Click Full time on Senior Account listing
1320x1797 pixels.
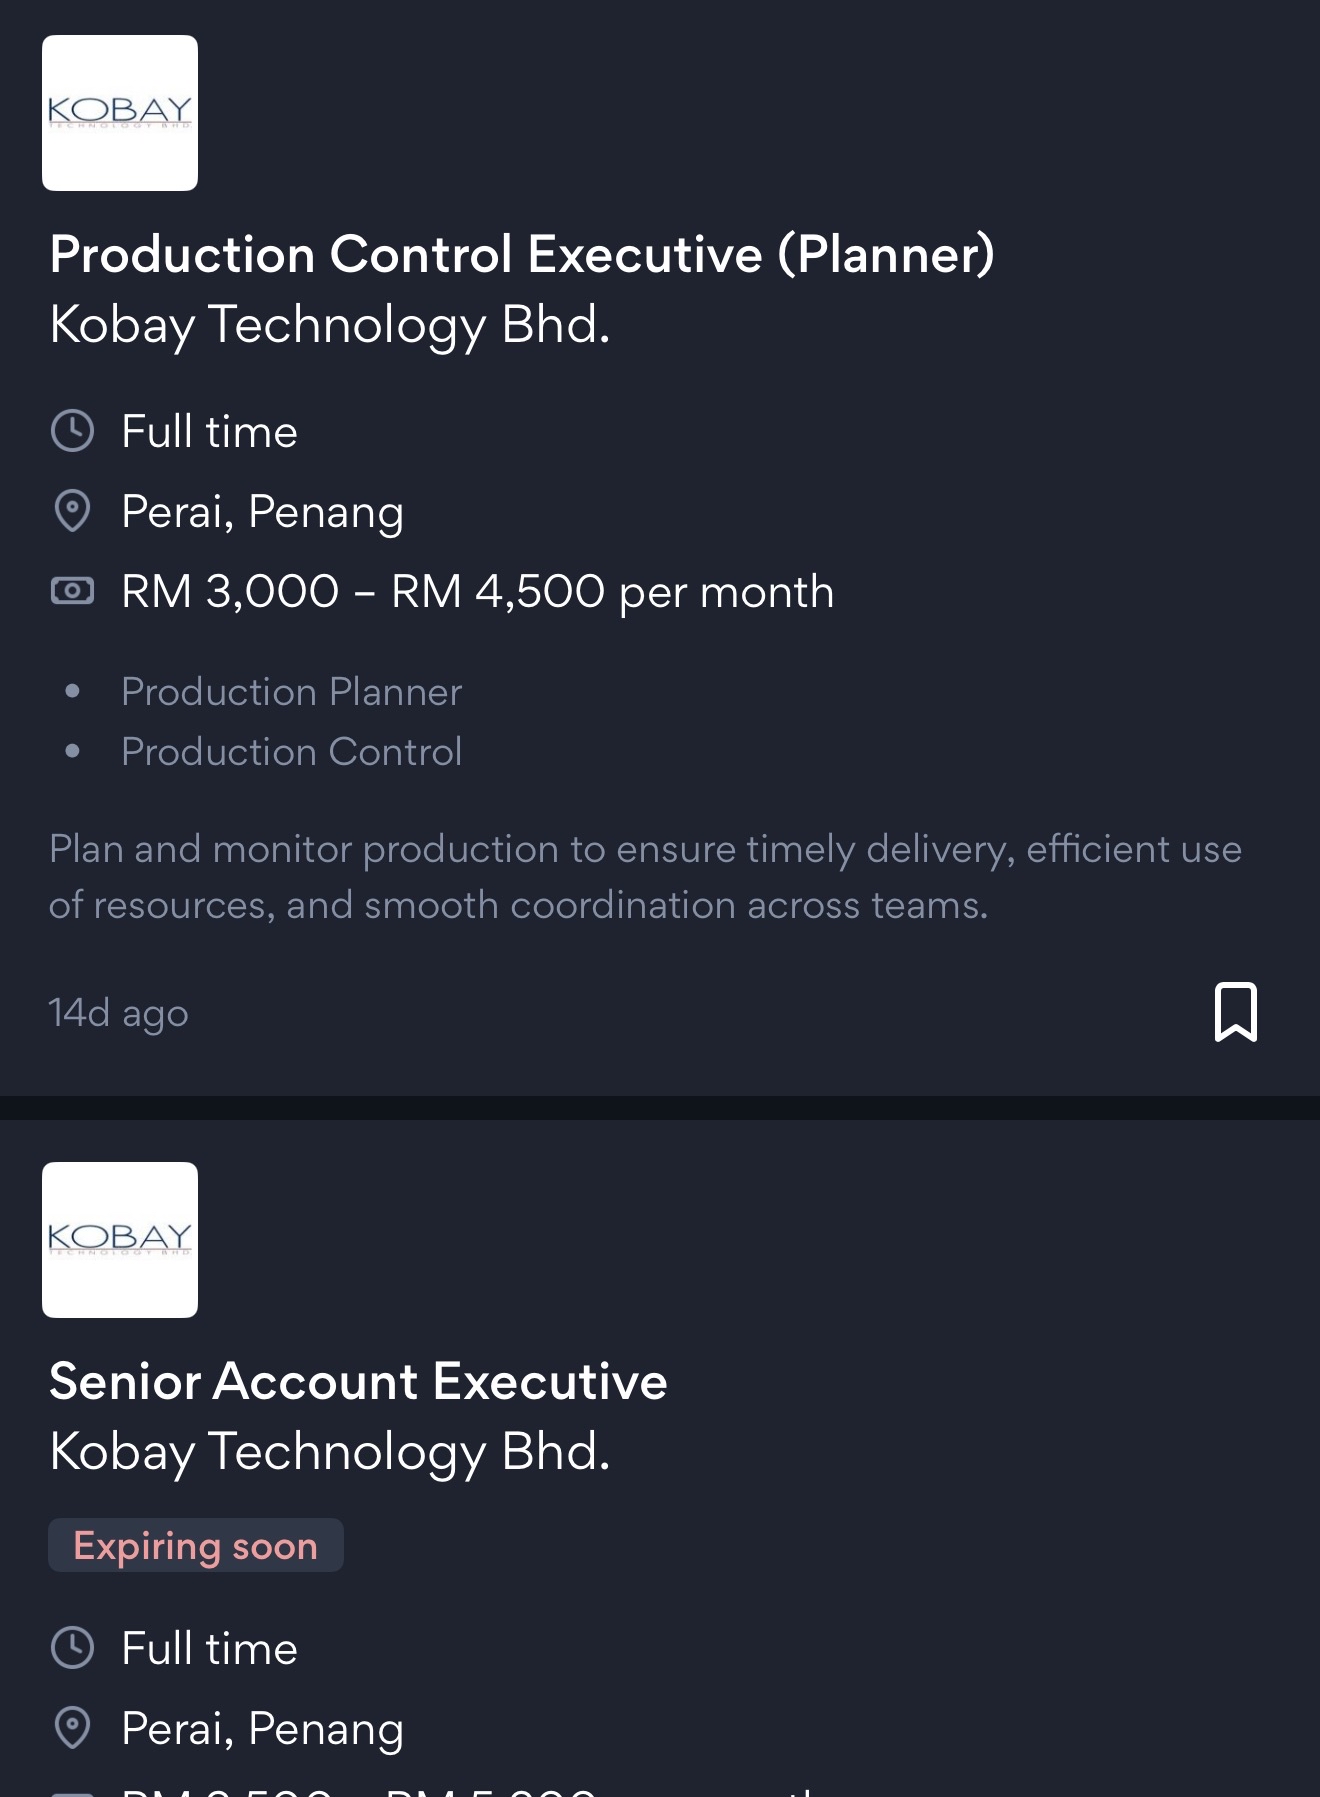[x=209, y=1648]
